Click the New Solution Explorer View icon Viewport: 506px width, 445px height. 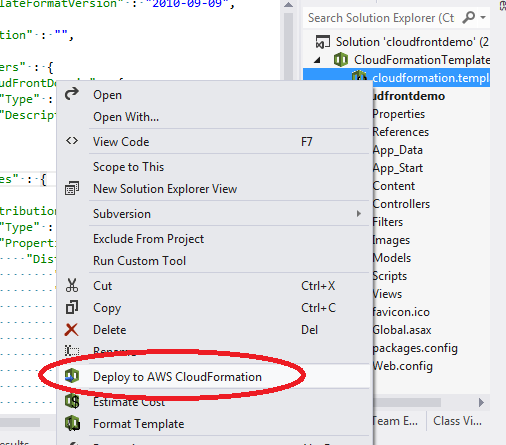coord(72,188)
